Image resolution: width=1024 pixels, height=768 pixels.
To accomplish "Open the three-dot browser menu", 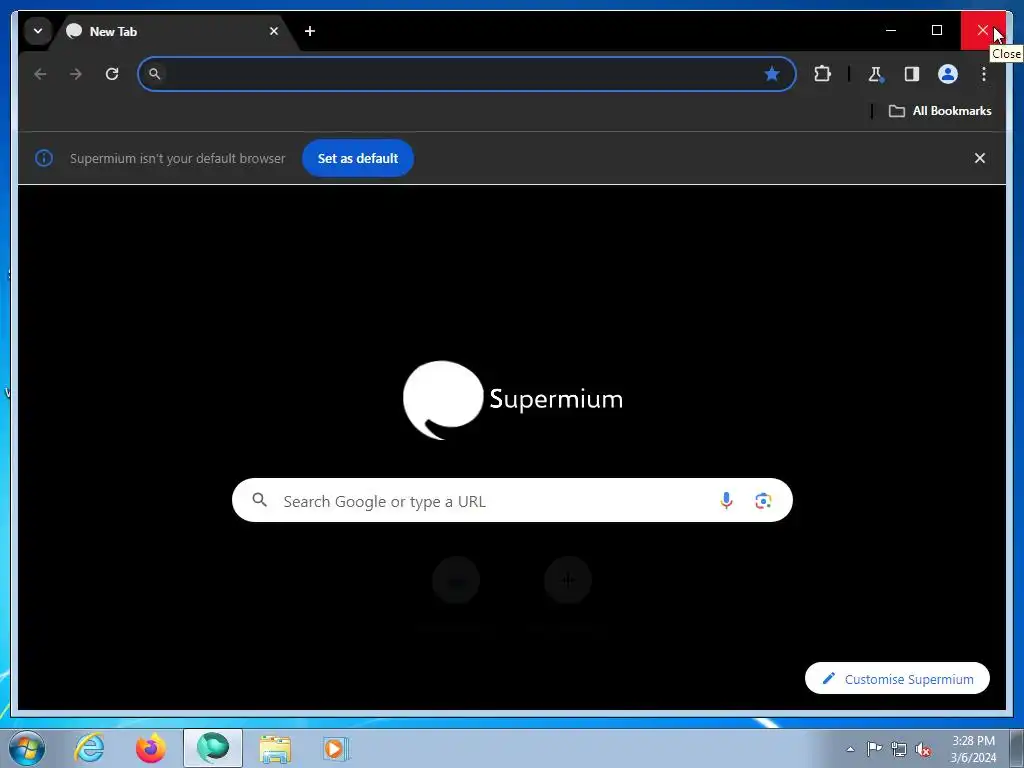I will (984, 74).
